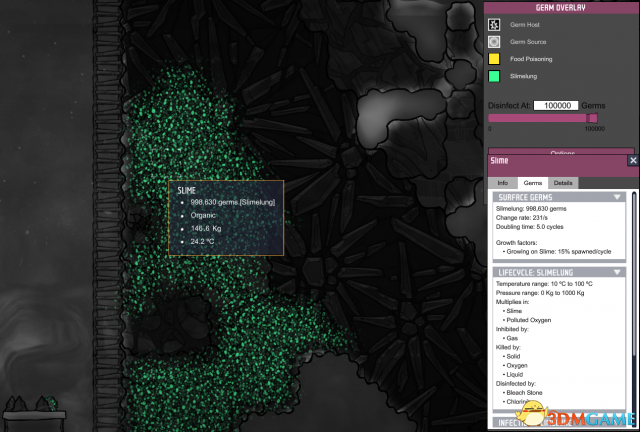
Task: Close the Slime details panel
Action: pyautogui.click(x=633, y=160)
